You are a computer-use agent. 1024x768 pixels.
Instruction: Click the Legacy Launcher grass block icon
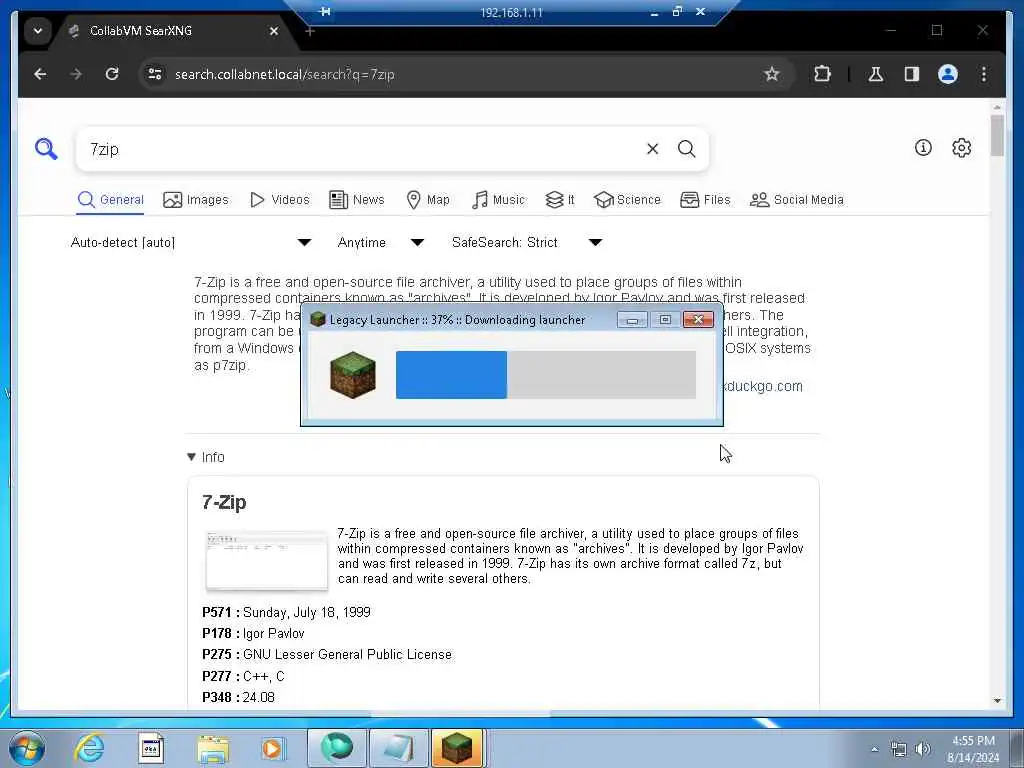pos(353,375)
